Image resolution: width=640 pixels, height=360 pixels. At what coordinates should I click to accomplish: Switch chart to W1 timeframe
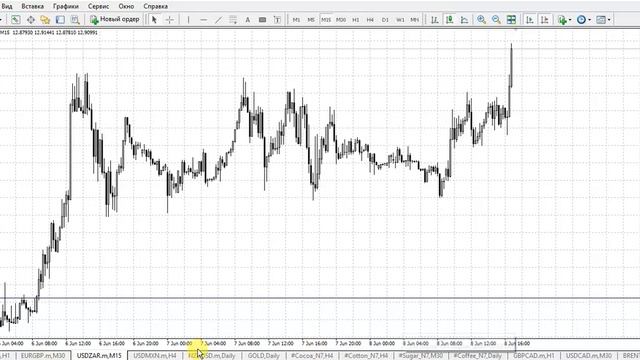click(400, 20)
